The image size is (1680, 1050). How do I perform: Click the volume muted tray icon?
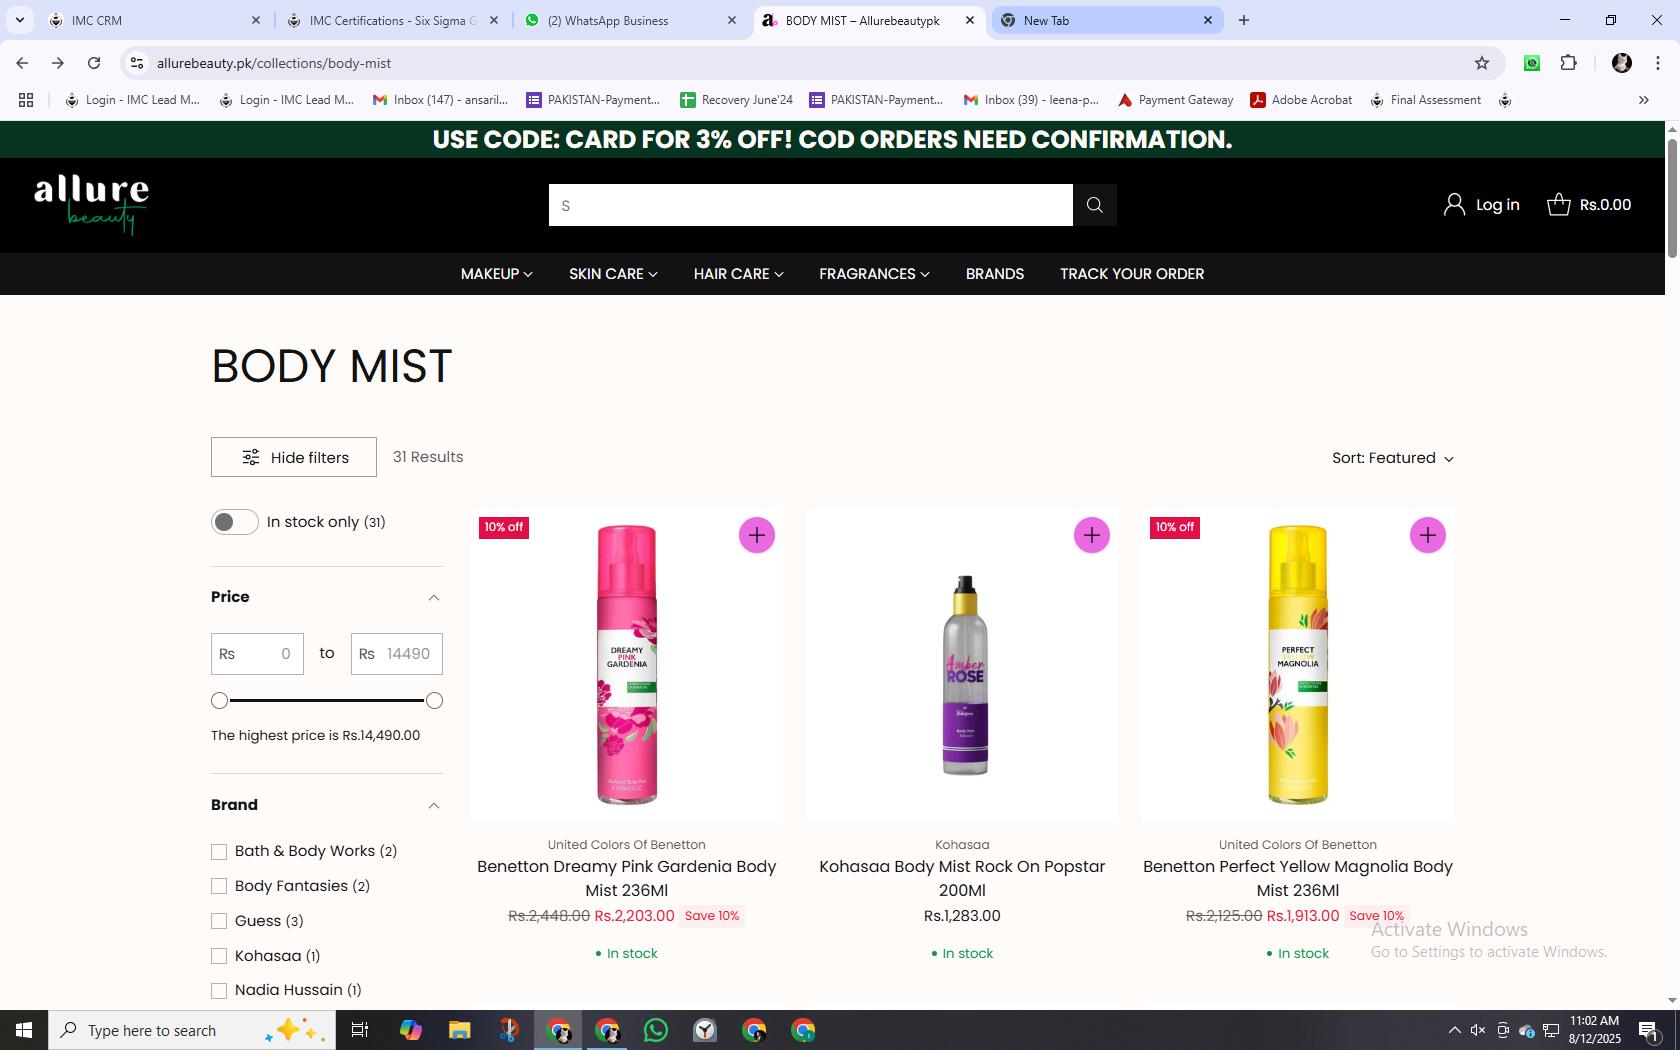click(1478, 1030)
